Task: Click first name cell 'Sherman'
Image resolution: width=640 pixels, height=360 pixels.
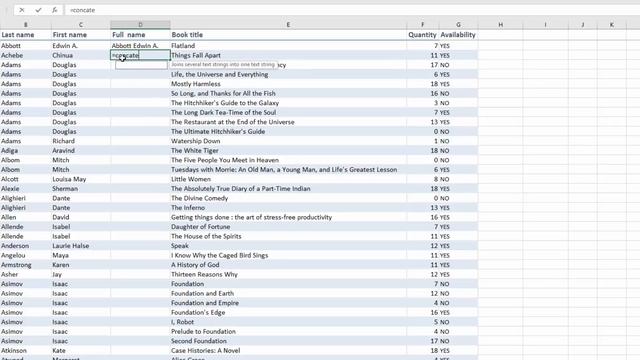Action: pos(81,189)
